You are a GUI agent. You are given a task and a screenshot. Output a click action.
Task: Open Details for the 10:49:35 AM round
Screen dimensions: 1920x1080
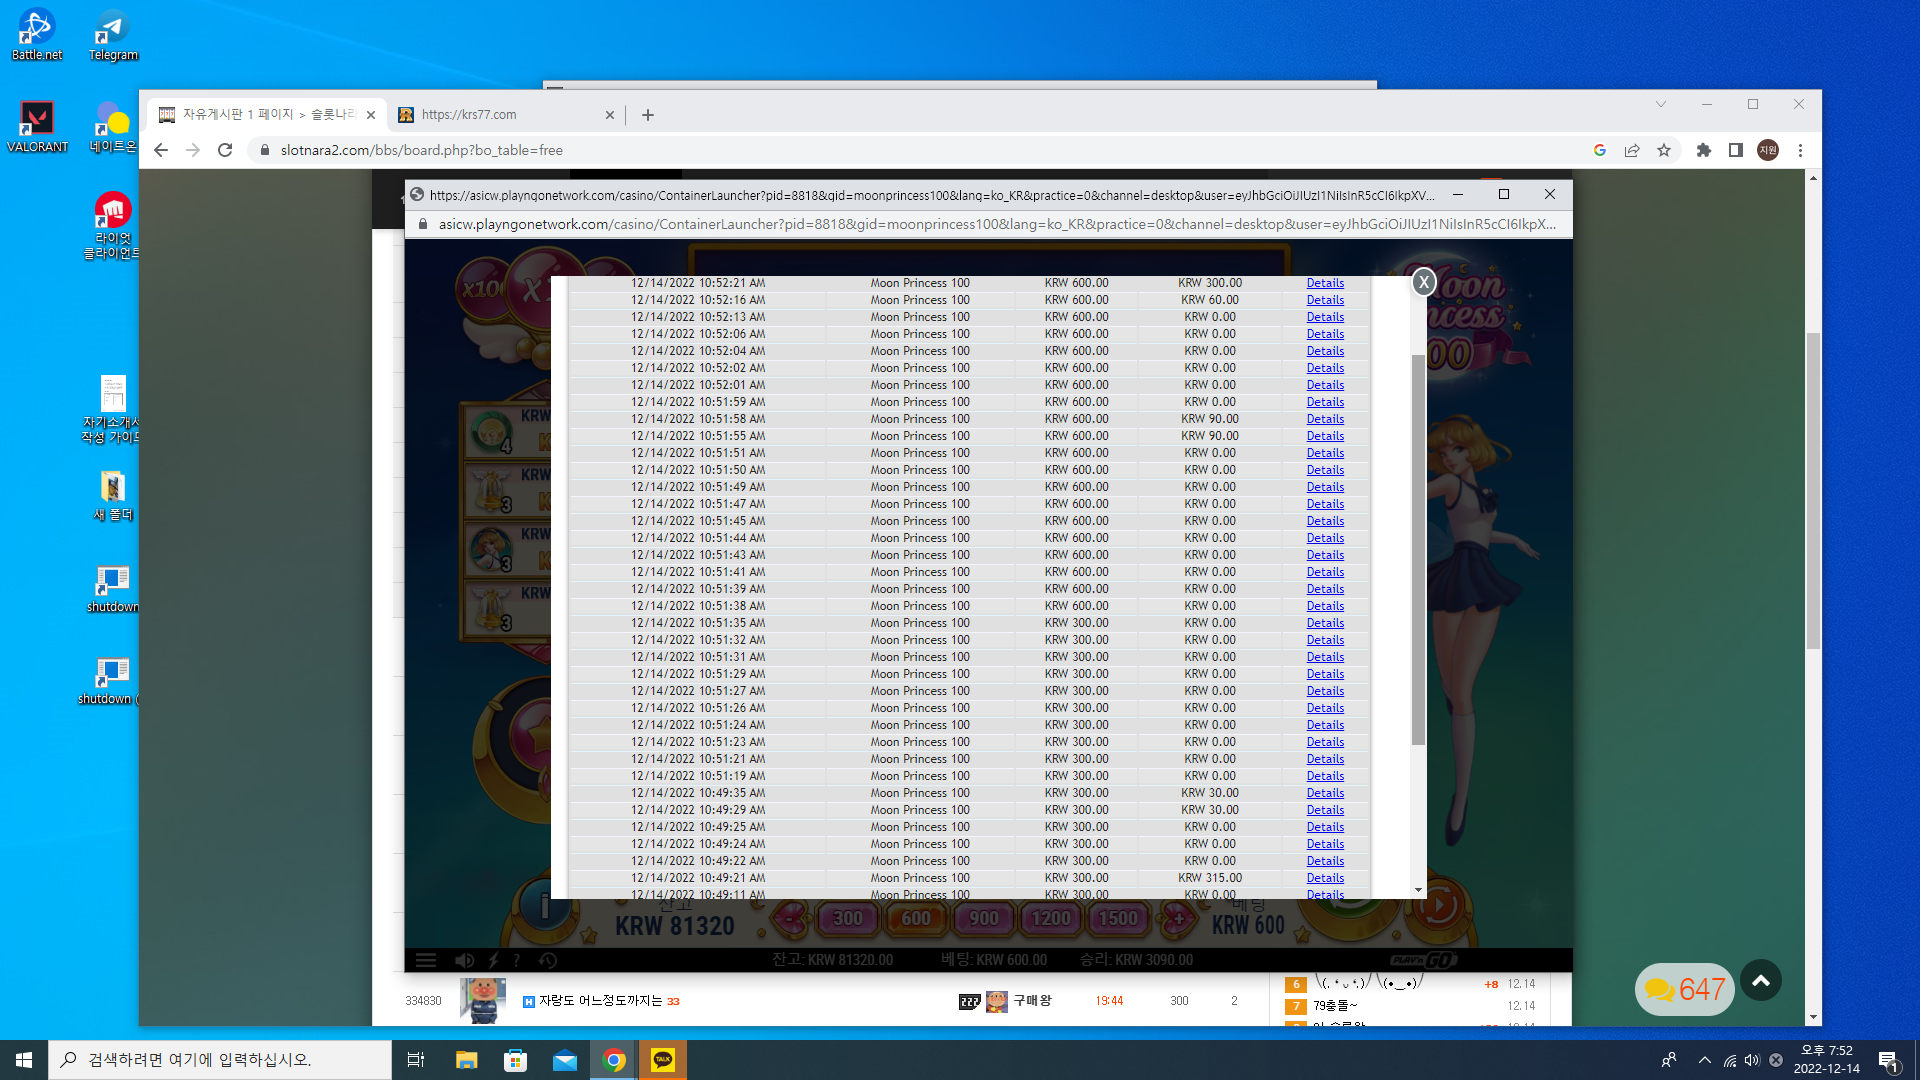[1325, 793]
